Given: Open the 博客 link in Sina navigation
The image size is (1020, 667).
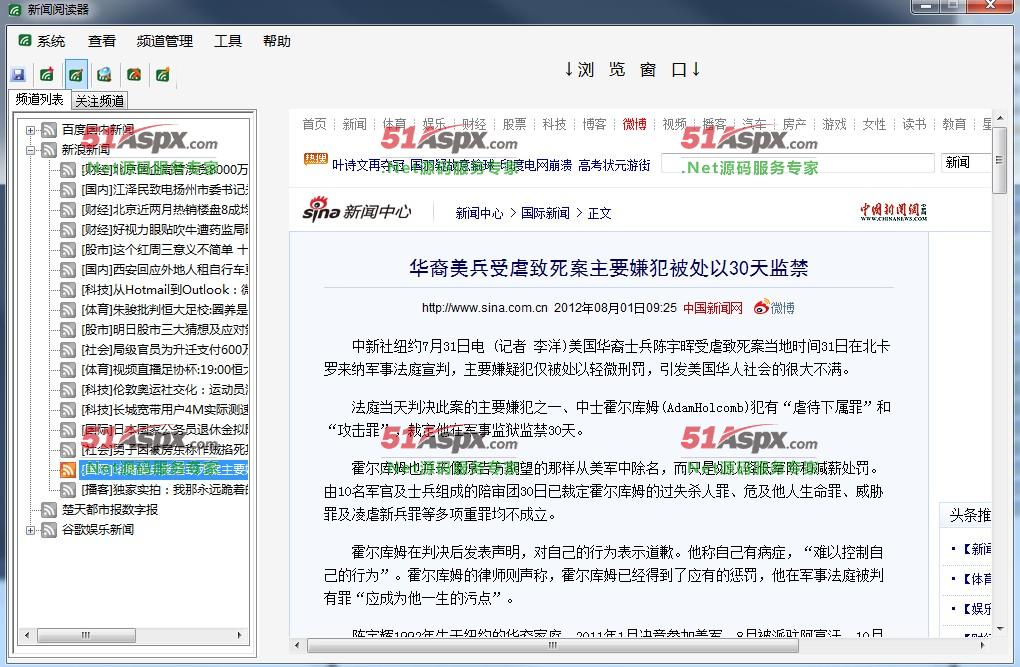Looking at the screenshot, I should coord(594,124).
